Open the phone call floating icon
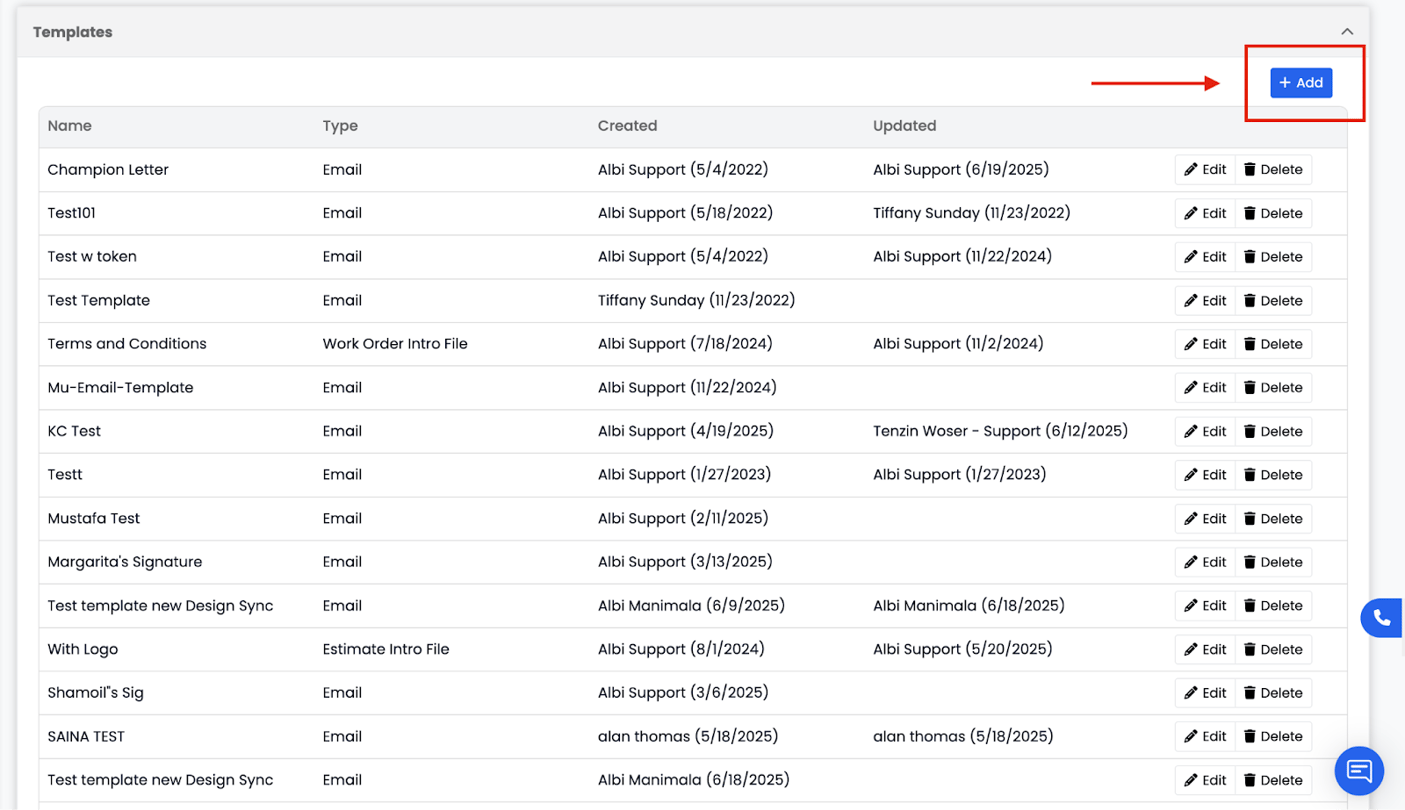This screenshot has height=810, width=1405. click(x=1382, y=618)
